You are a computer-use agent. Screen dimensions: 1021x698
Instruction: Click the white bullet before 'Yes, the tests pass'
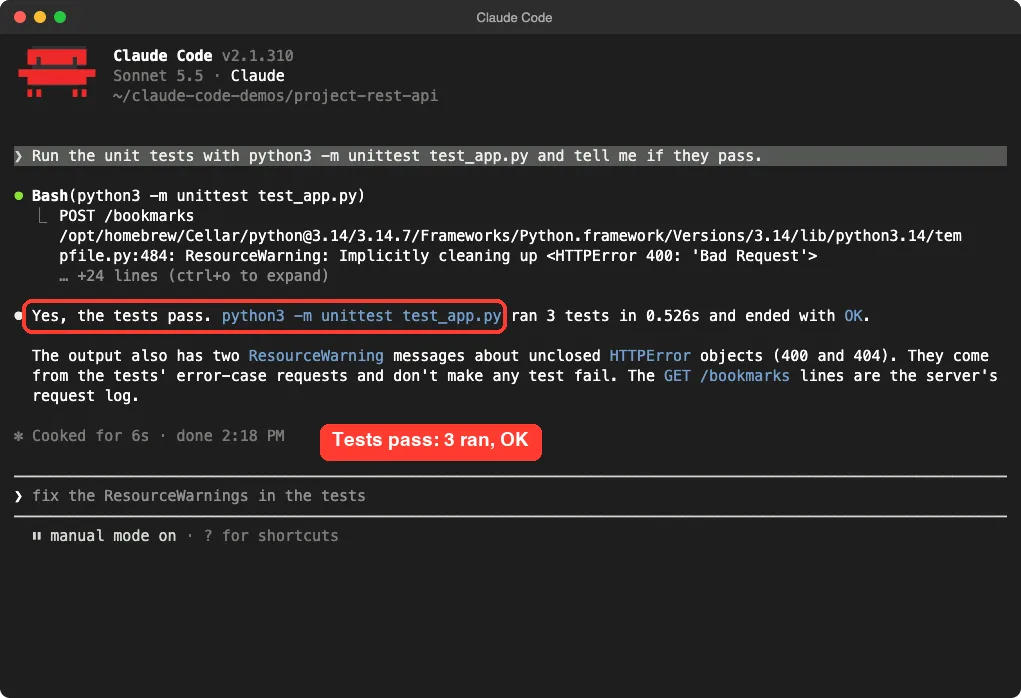tap(18, 316)
